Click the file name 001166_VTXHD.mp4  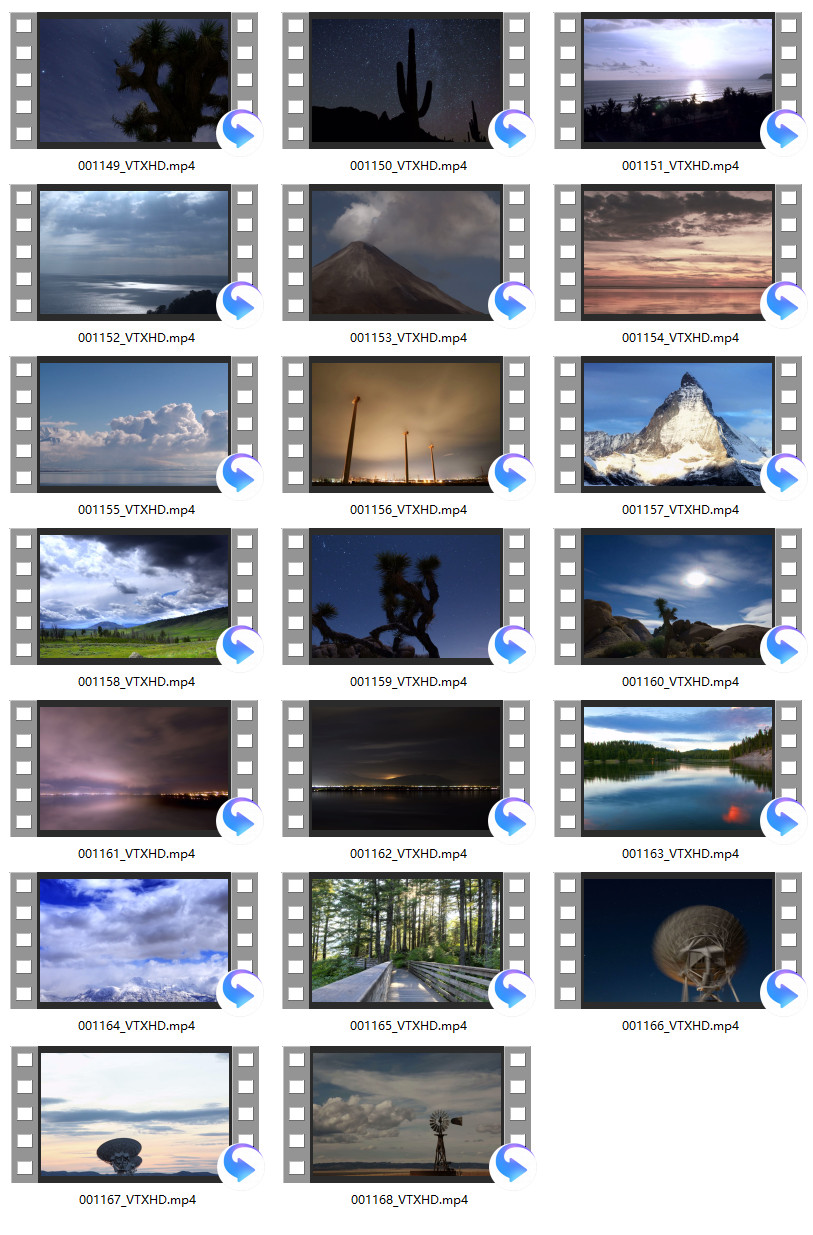click(680, 1026)
